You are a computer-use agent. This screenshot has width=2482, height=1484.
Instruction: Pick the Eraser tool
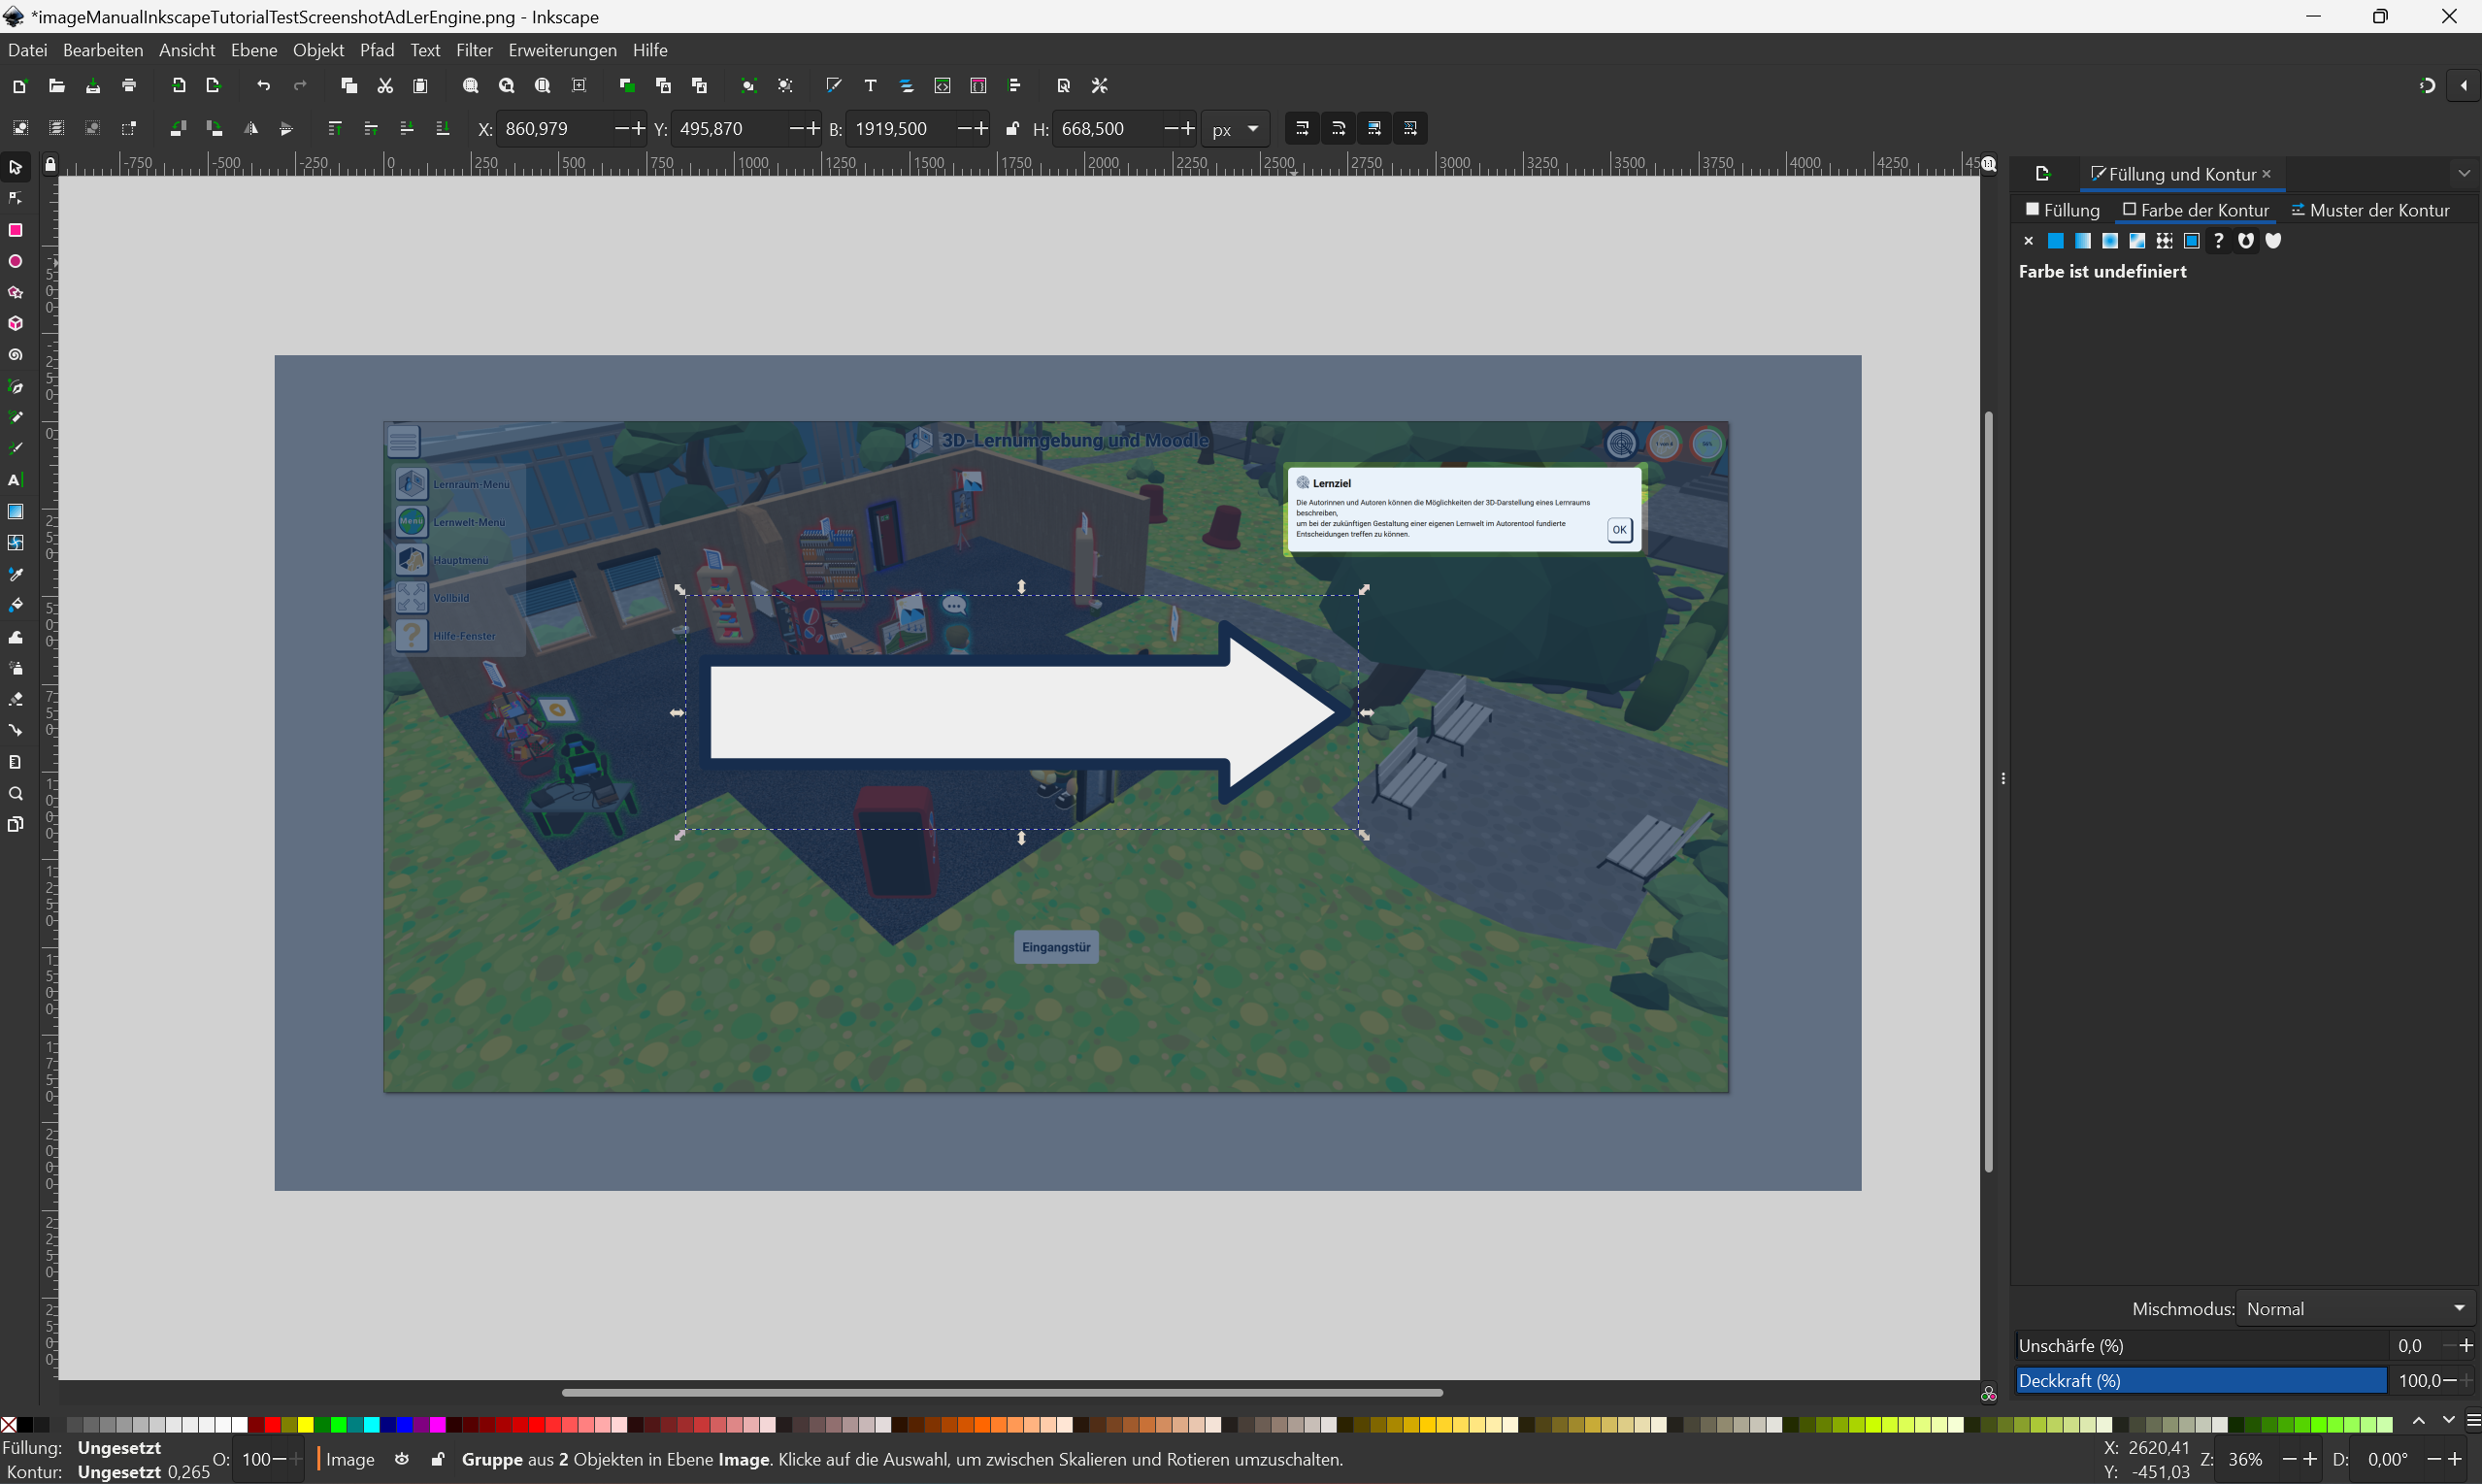click(x=15, y=699)
